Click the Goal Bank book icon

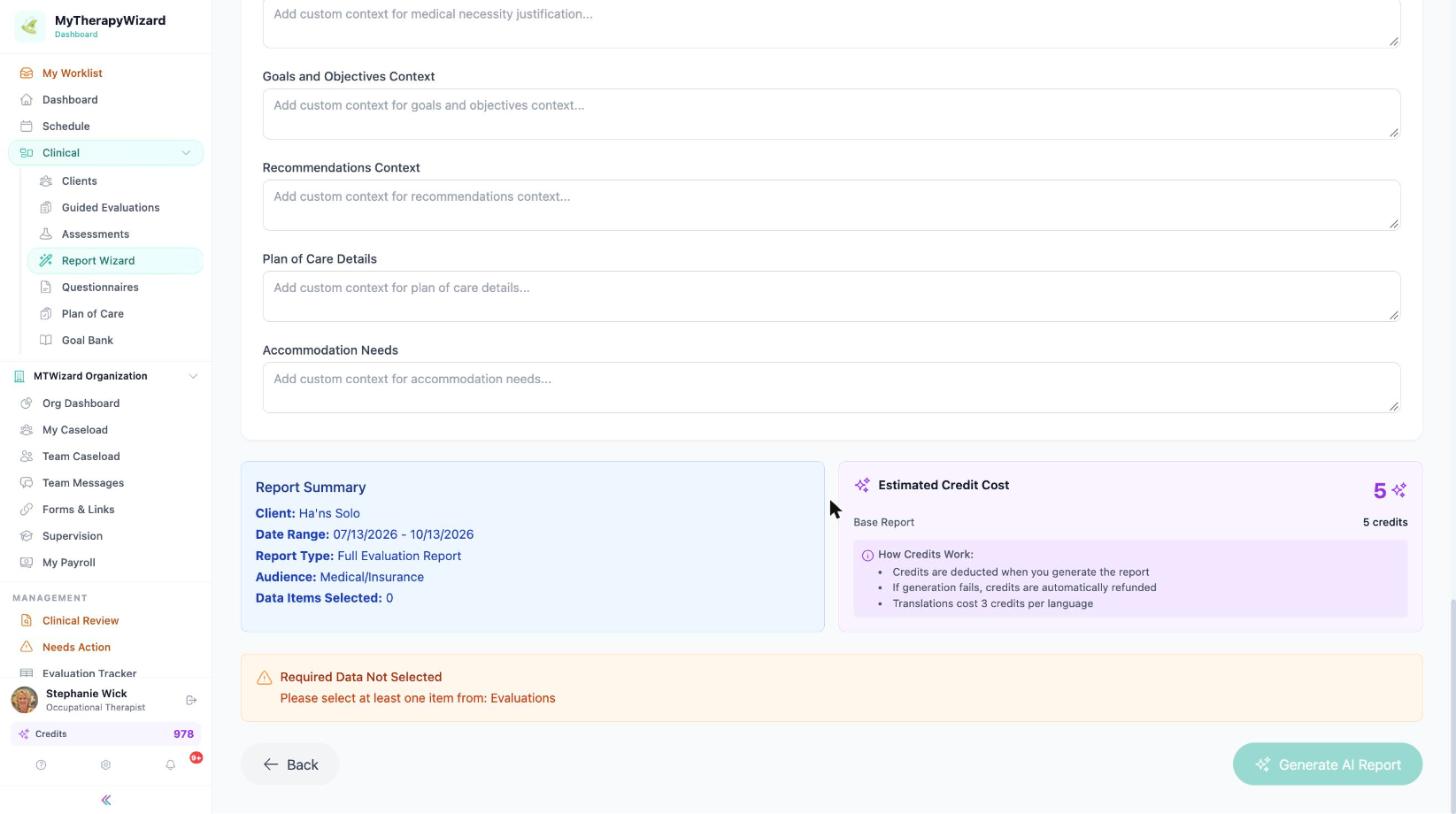tap(46, 341)
